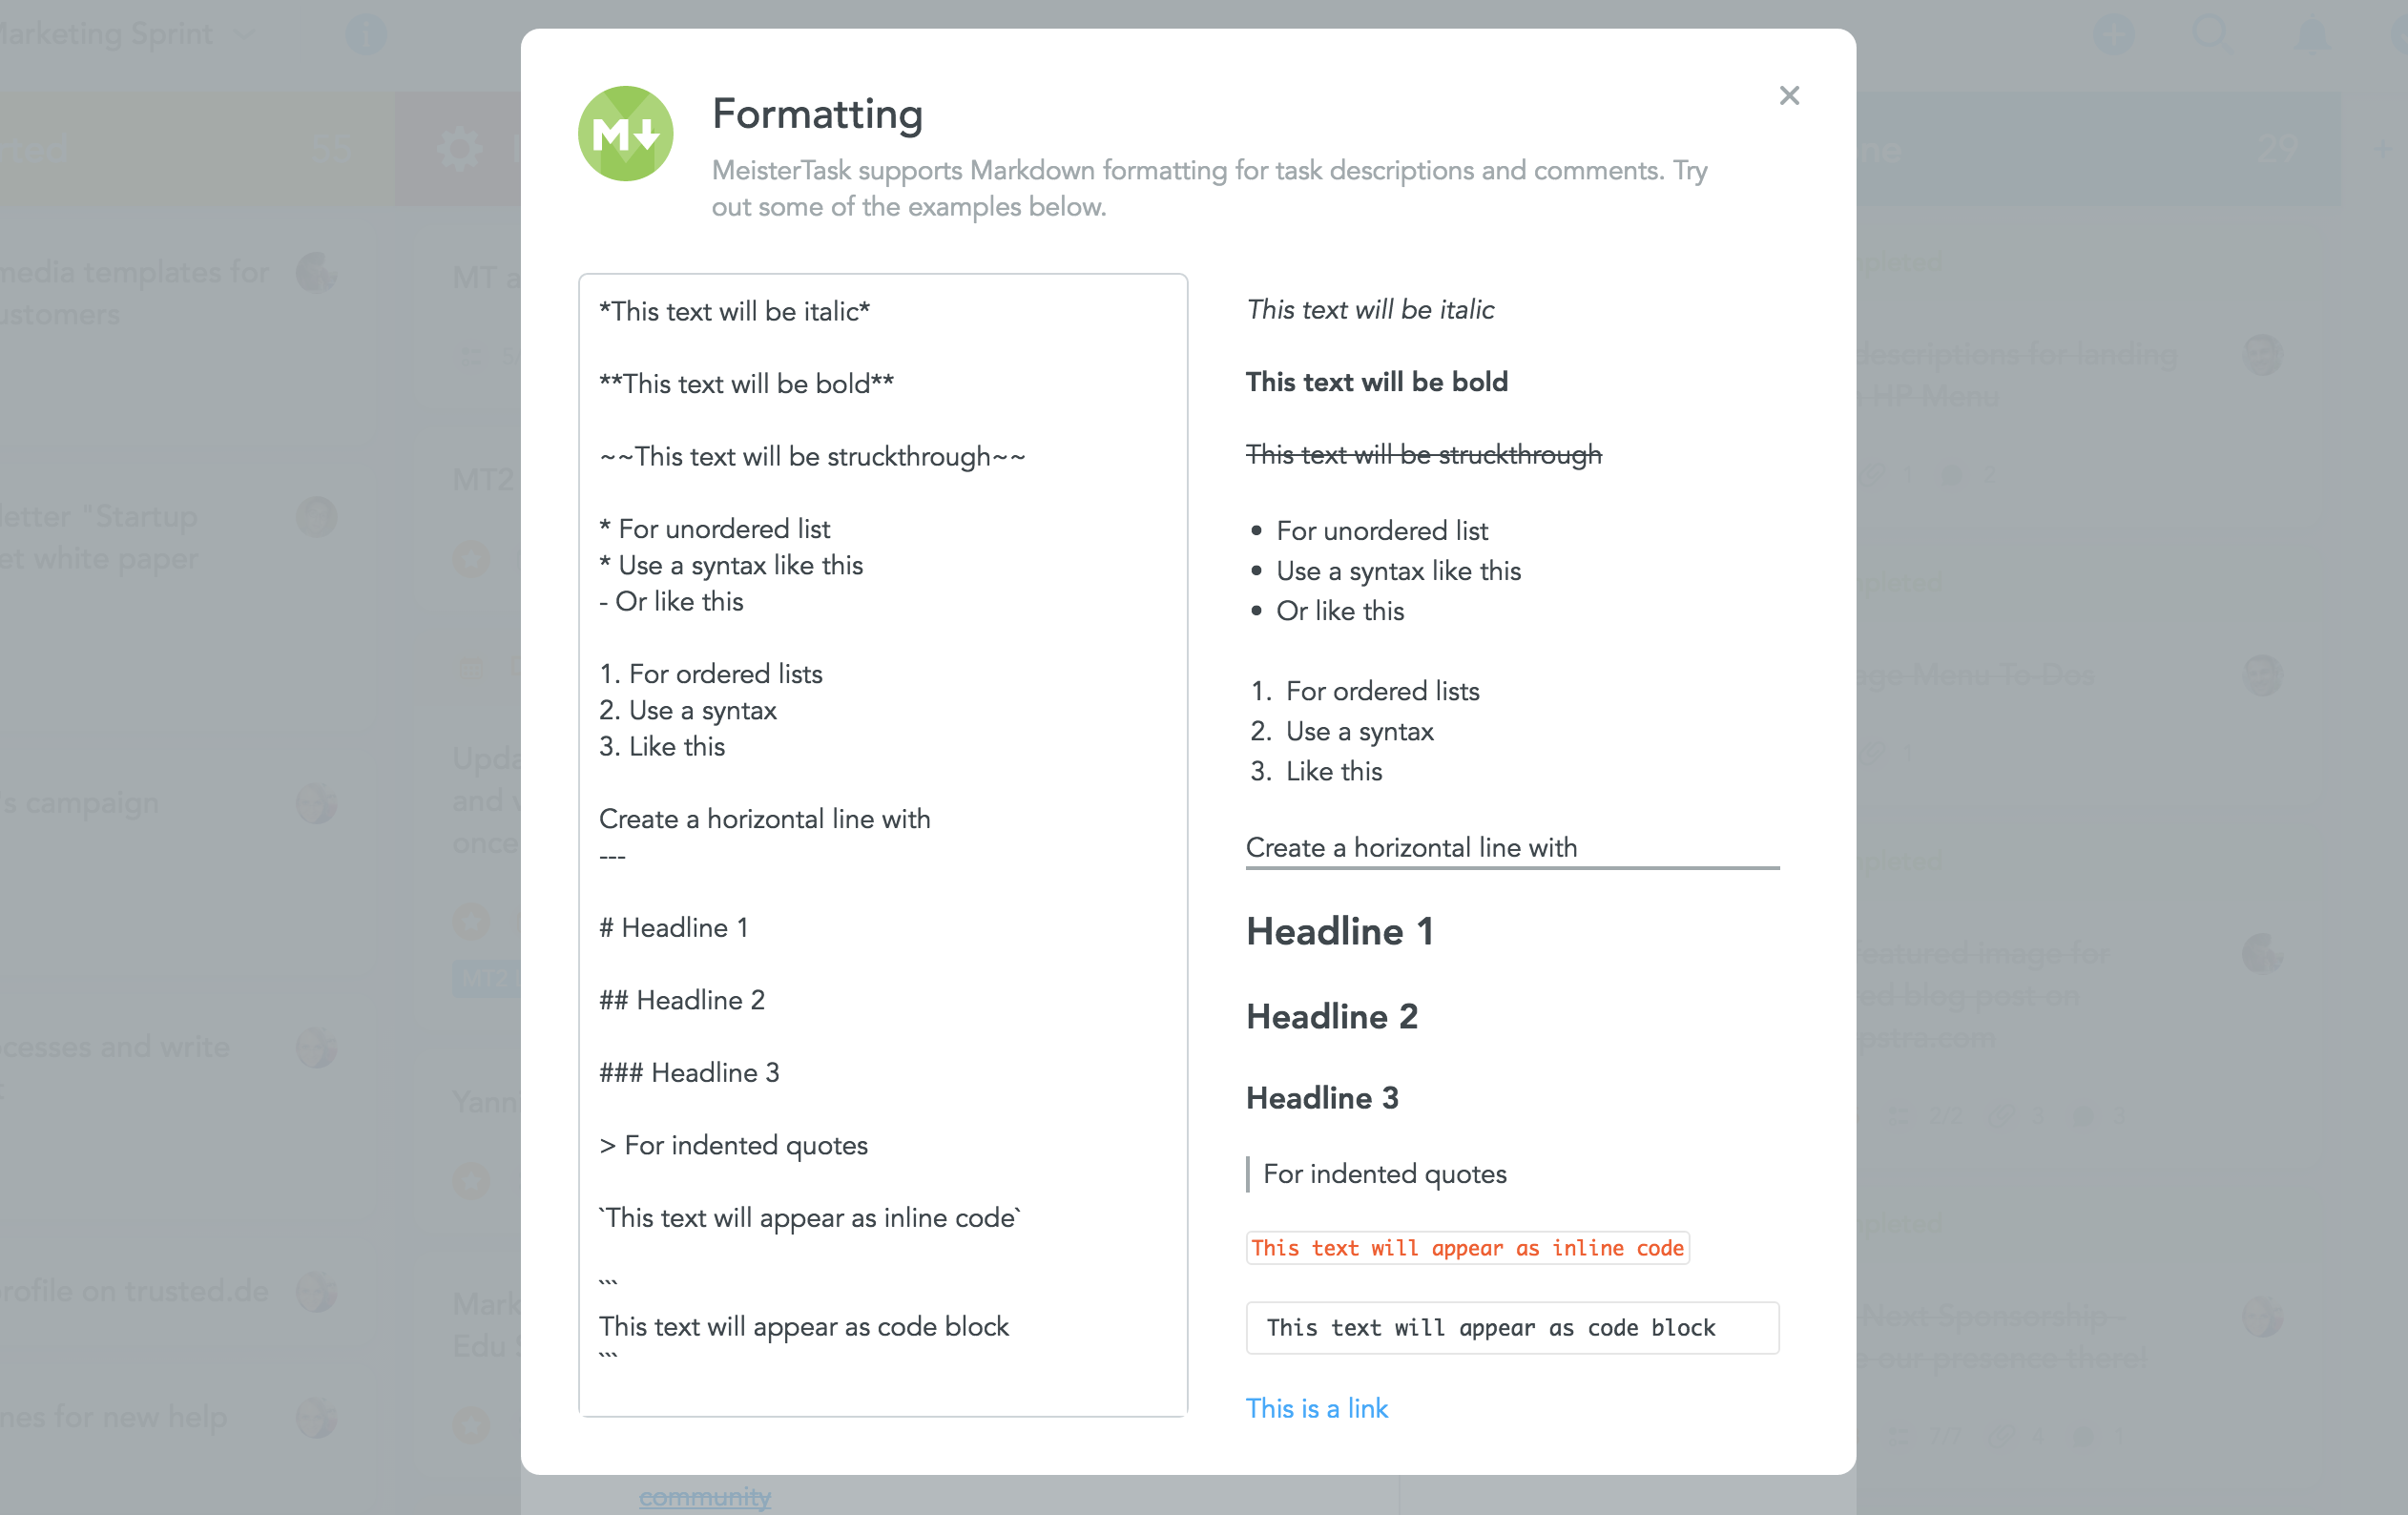Click the indented quote syntax example
Viewport: 2408px width, 1515px height.
731,1145
